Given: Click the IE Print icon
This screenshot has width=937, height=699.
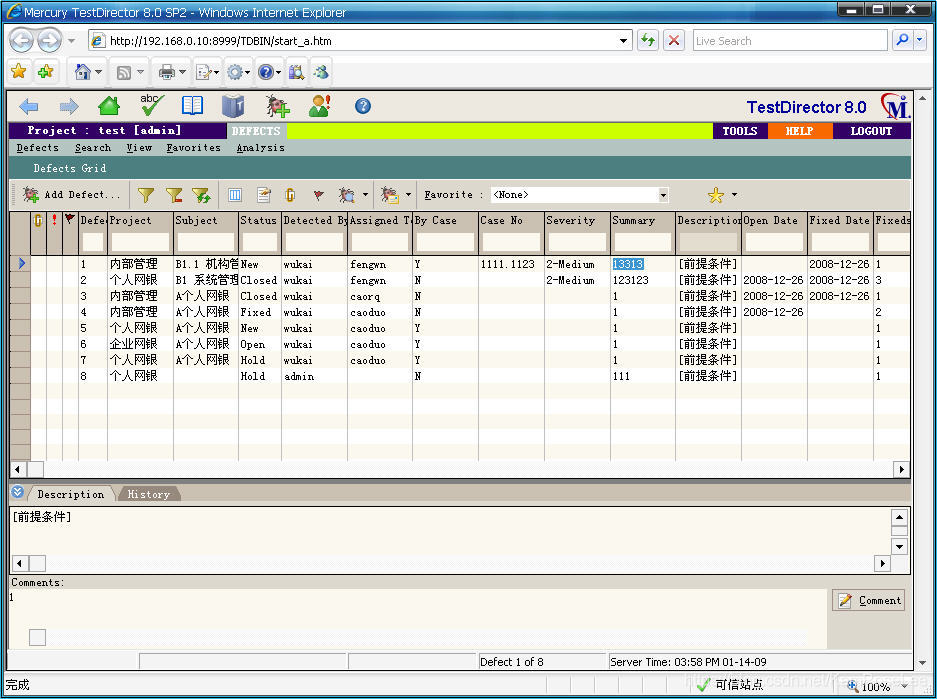Looking at the screenshot, I should tap(167, 72).
